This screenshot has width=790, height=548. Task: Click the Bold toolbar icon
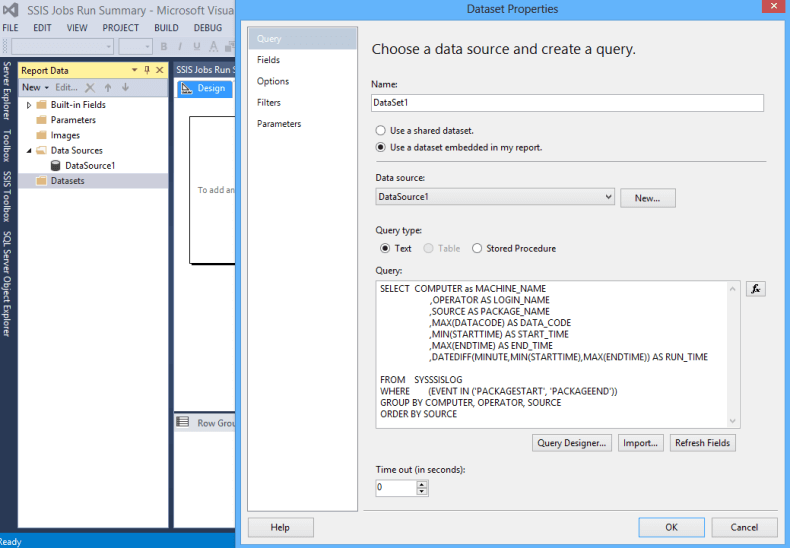[x=164, y=47]
